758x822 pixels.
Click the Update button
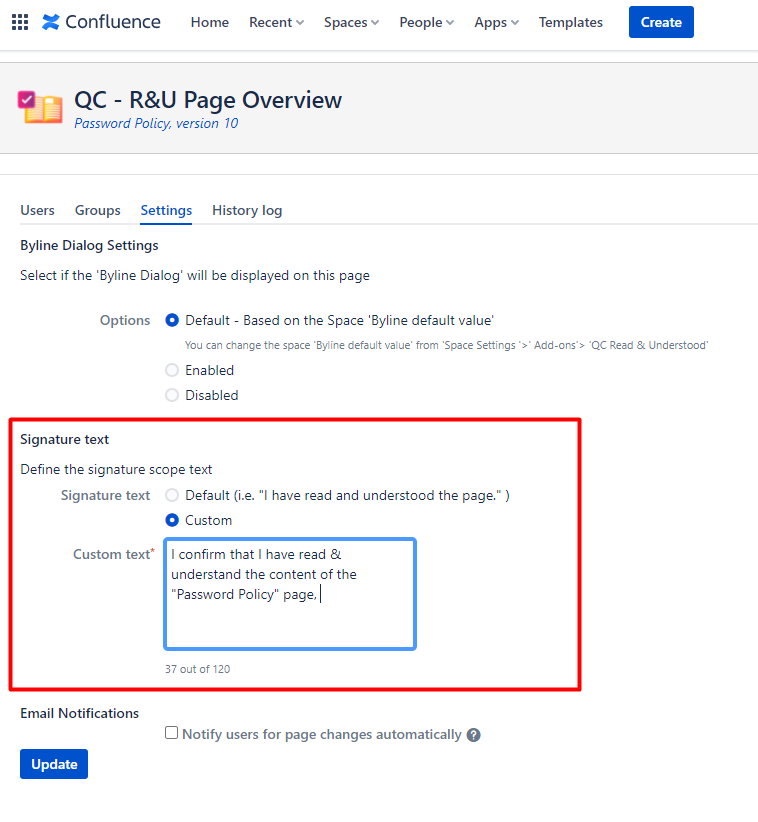point(54,764)
